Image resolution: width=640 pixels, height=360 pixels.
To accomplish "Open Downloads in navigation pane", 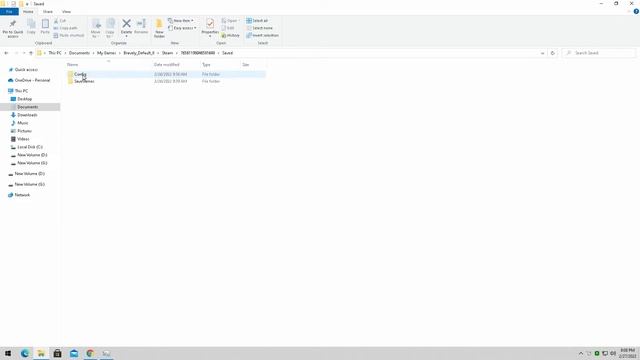I will click(x=27, y=115).
